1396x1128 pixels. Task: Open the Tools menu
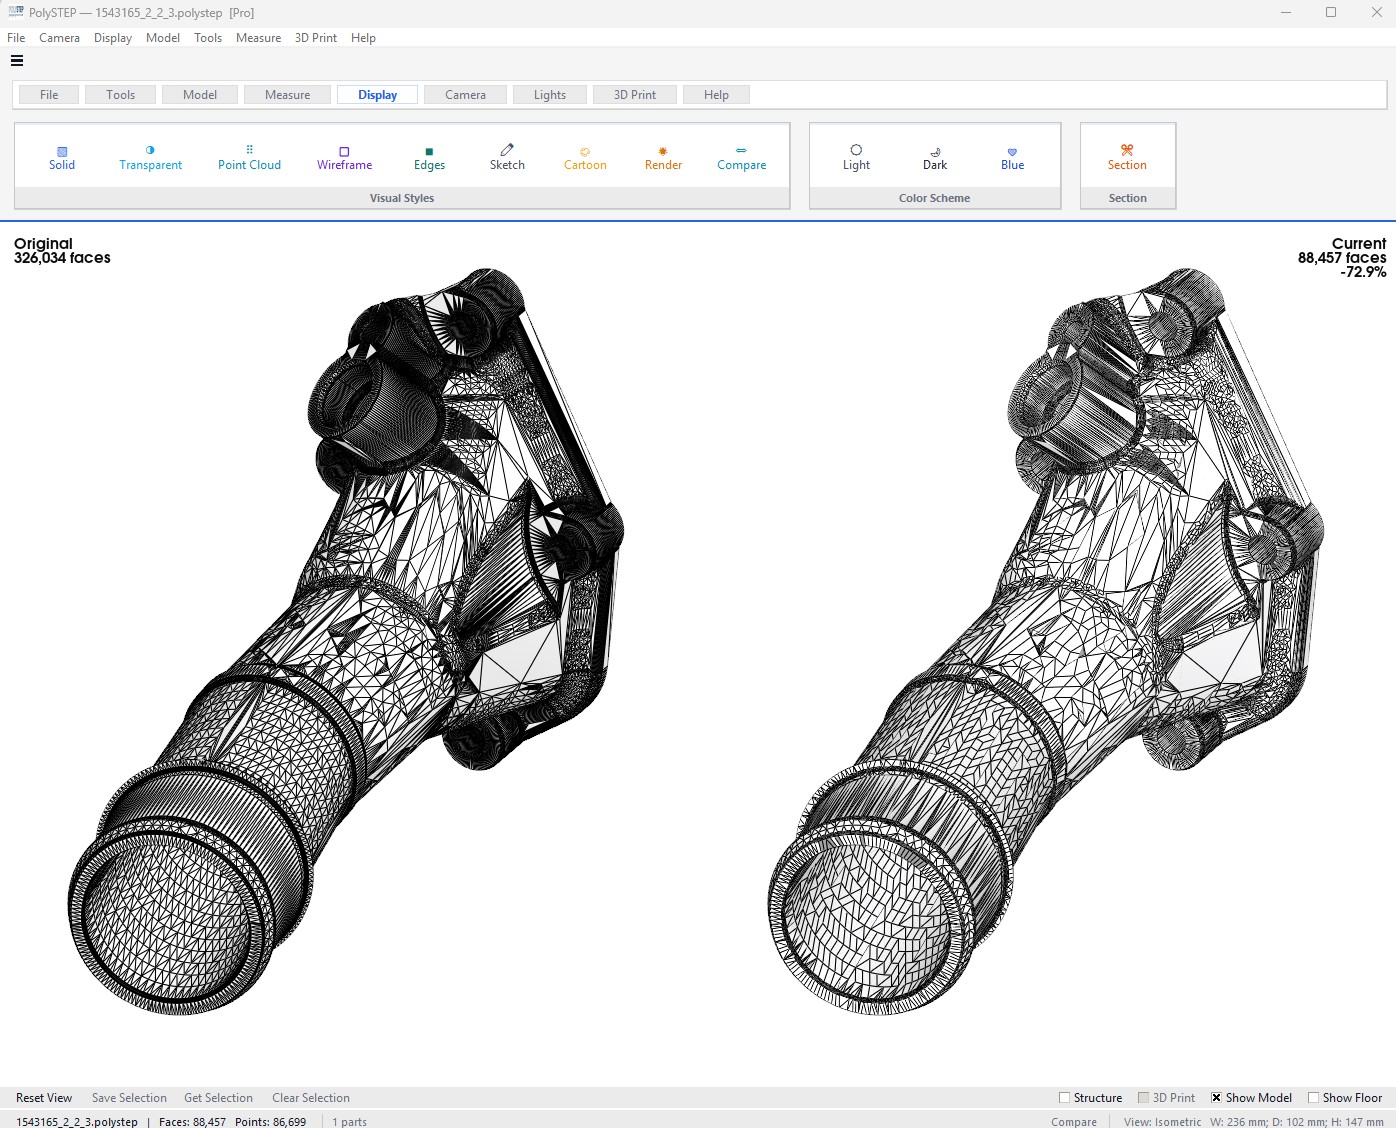[208, 38]
